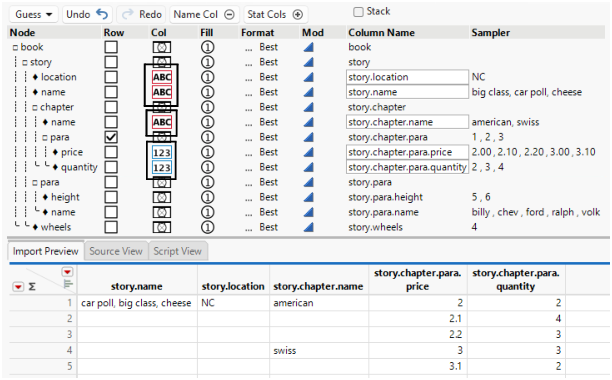The image size is (612, 380).
Task: Toggle ABC column icon for chapter name row
Action: pos(162,122)
